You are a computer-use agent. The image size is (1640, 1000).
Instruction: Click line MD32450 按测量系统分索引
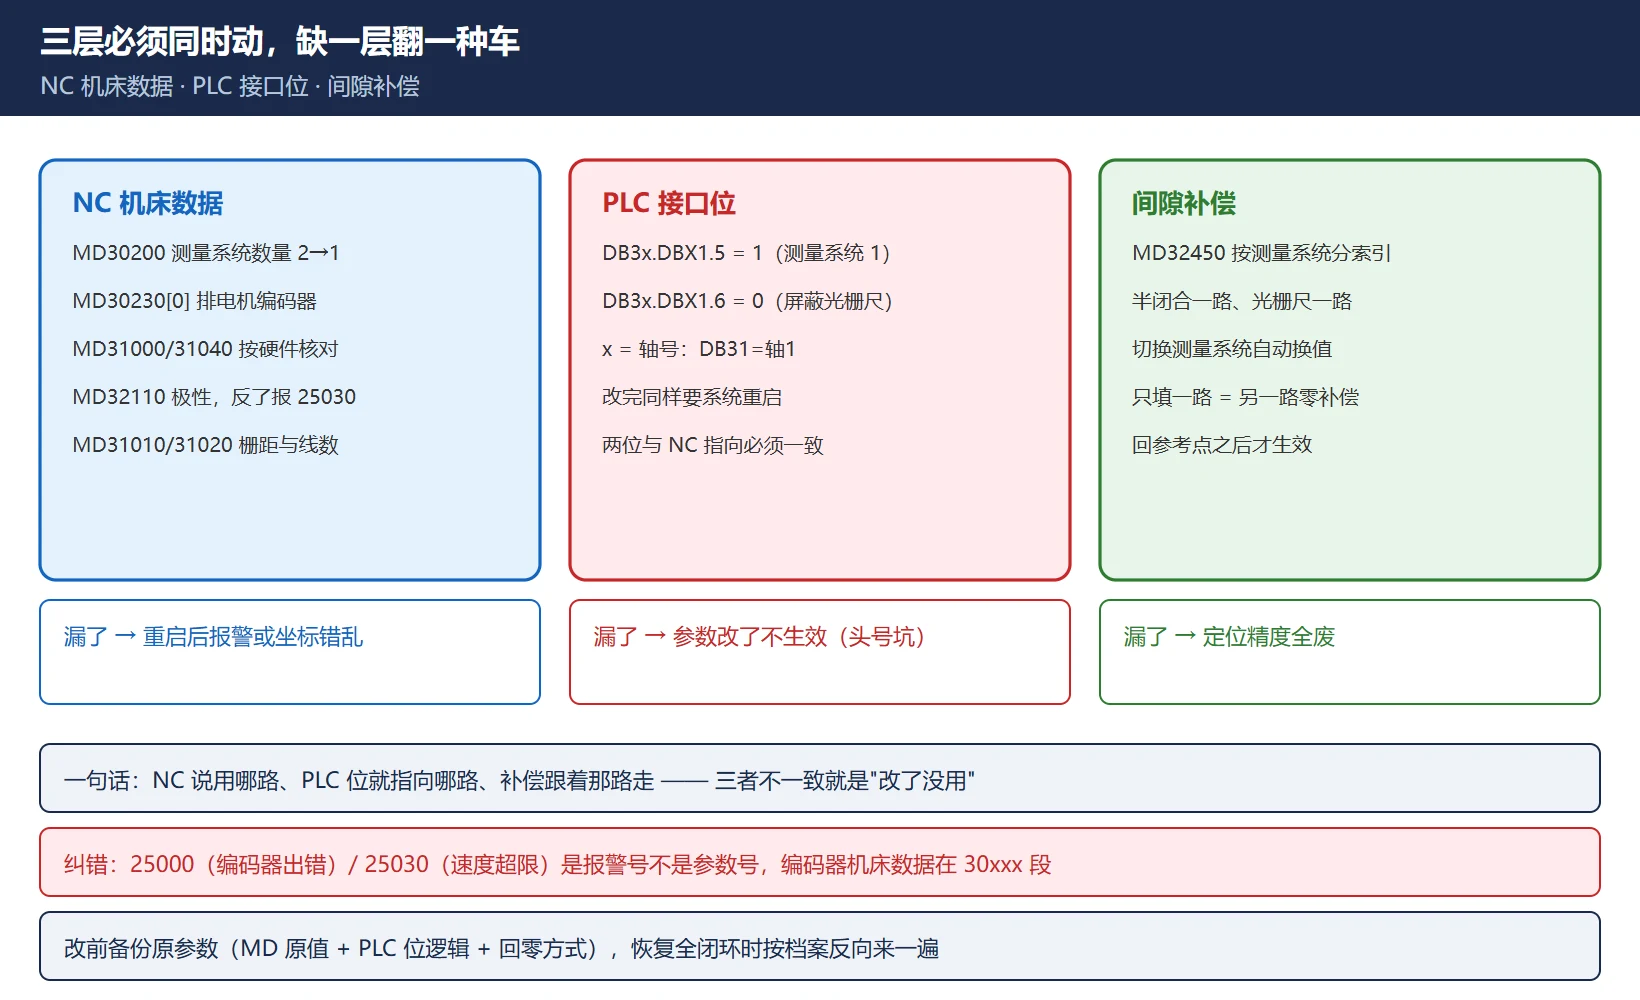pyautogui.click(x=1262, y=253)
